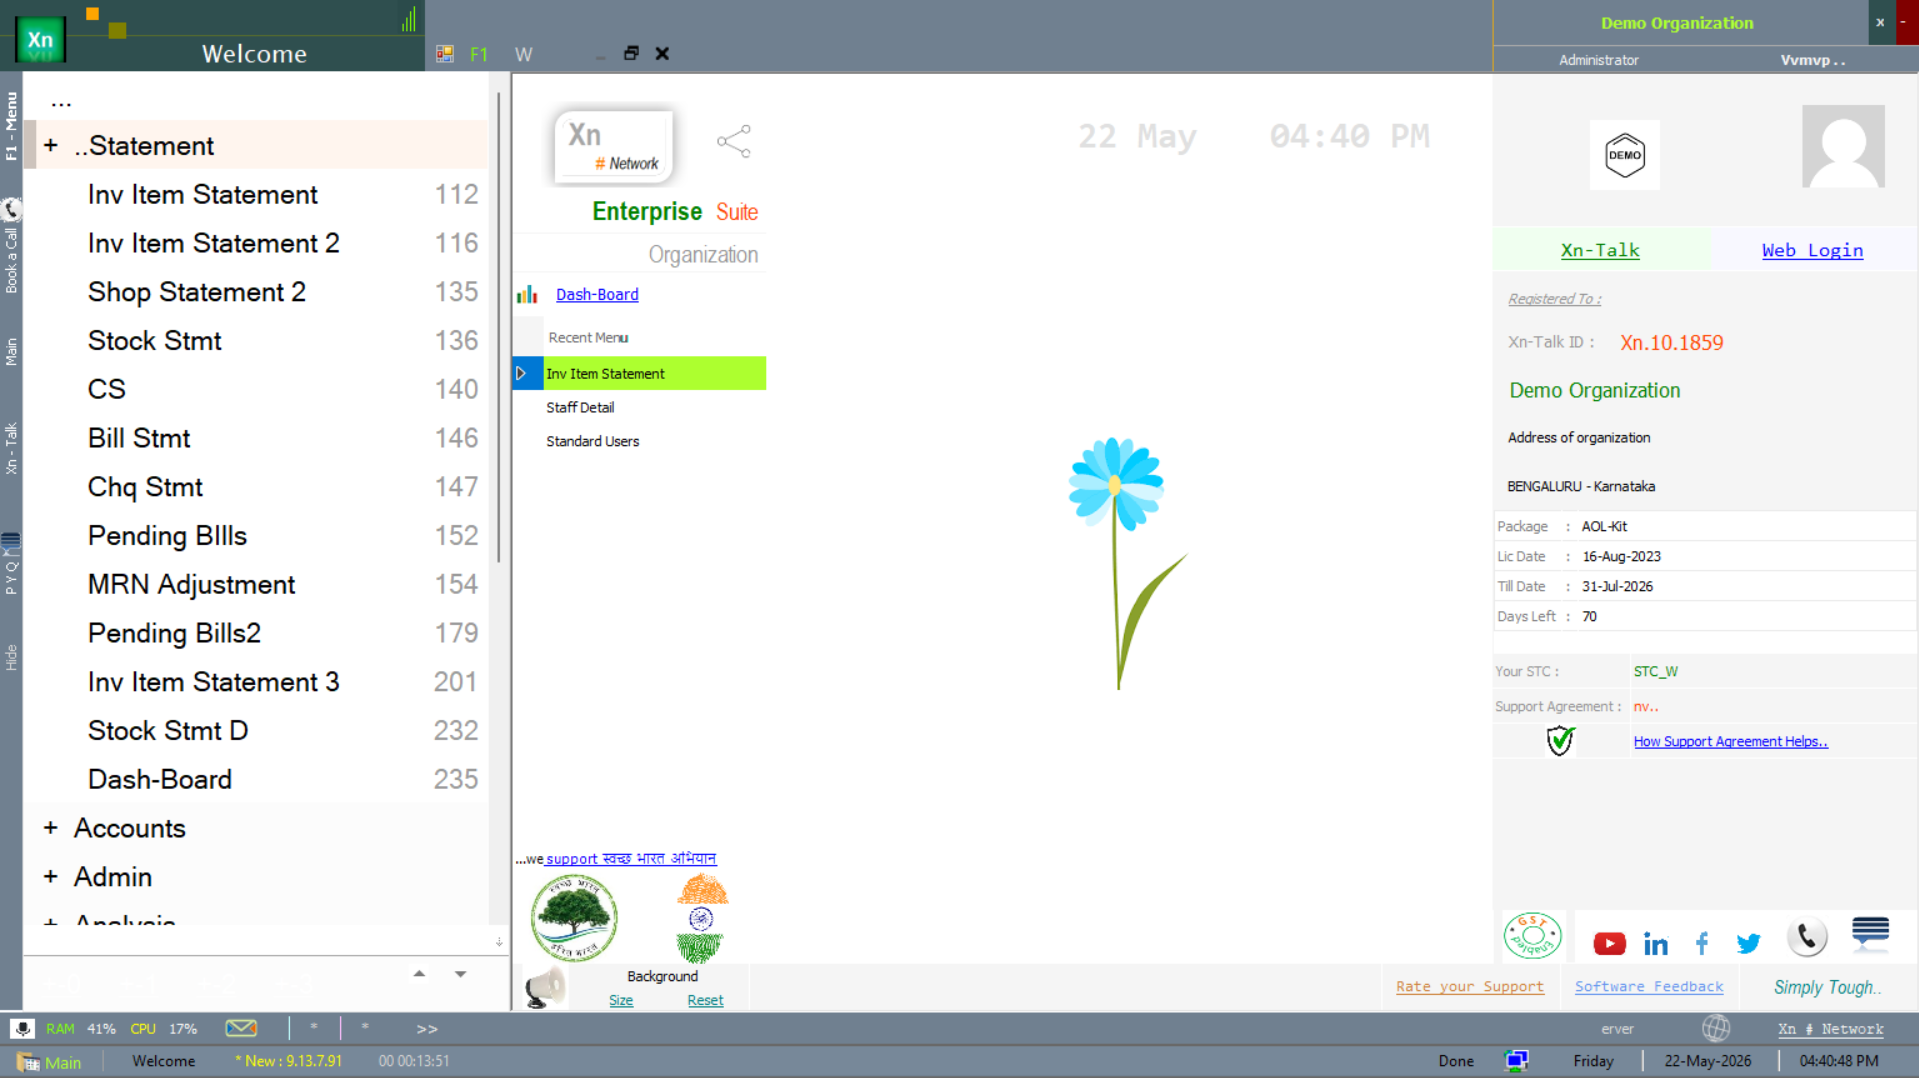Click the Dash-Board bar chart icon
The width and height of the screenshot is (1919, 1078).
coord(527,294)
